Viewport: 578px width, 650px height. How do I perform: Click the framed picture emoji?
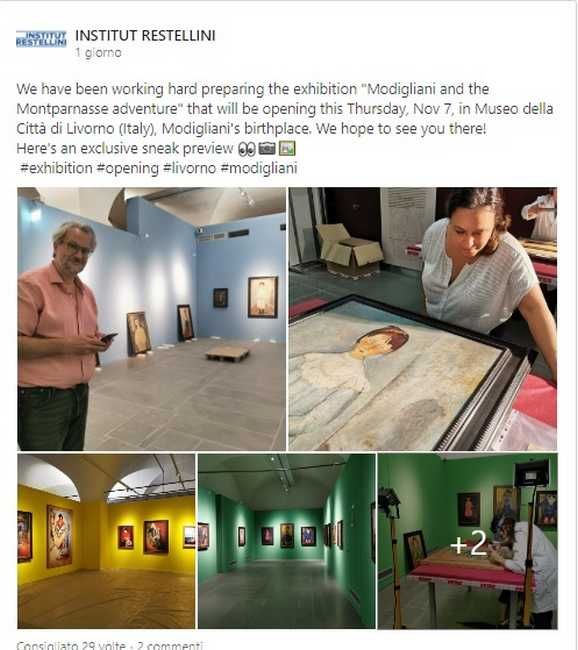tap(287, 148)
